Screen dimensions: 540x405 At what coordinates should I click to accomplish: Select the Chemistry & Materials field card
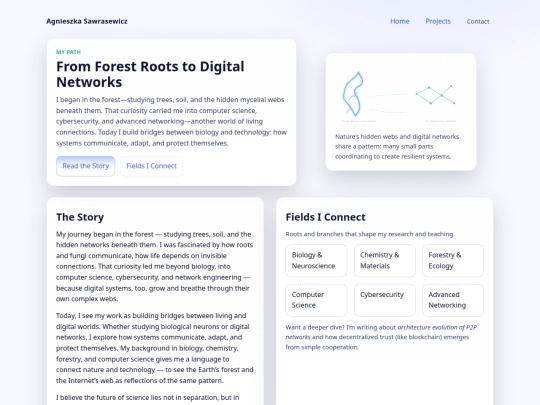(385, 260)
